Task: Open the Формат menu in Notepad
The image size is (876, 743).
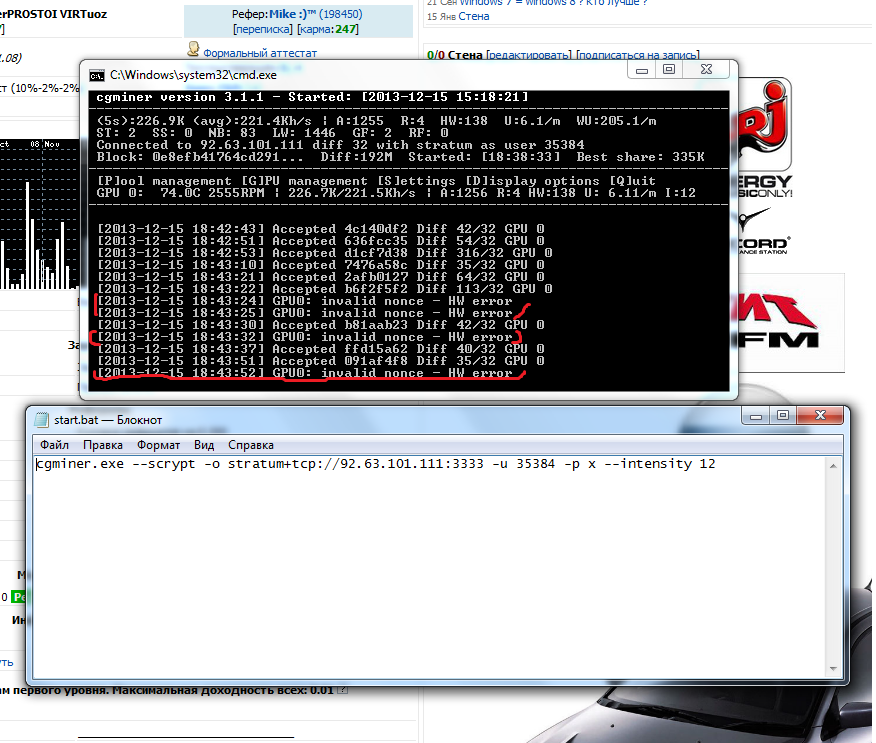Action: 158,444
